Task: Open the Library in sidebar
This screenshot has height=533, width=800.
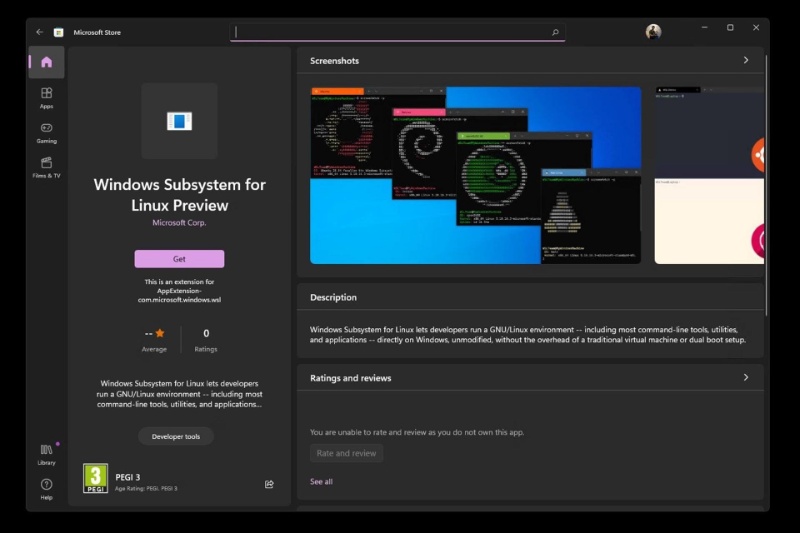Action: click(x=46, y=454)
